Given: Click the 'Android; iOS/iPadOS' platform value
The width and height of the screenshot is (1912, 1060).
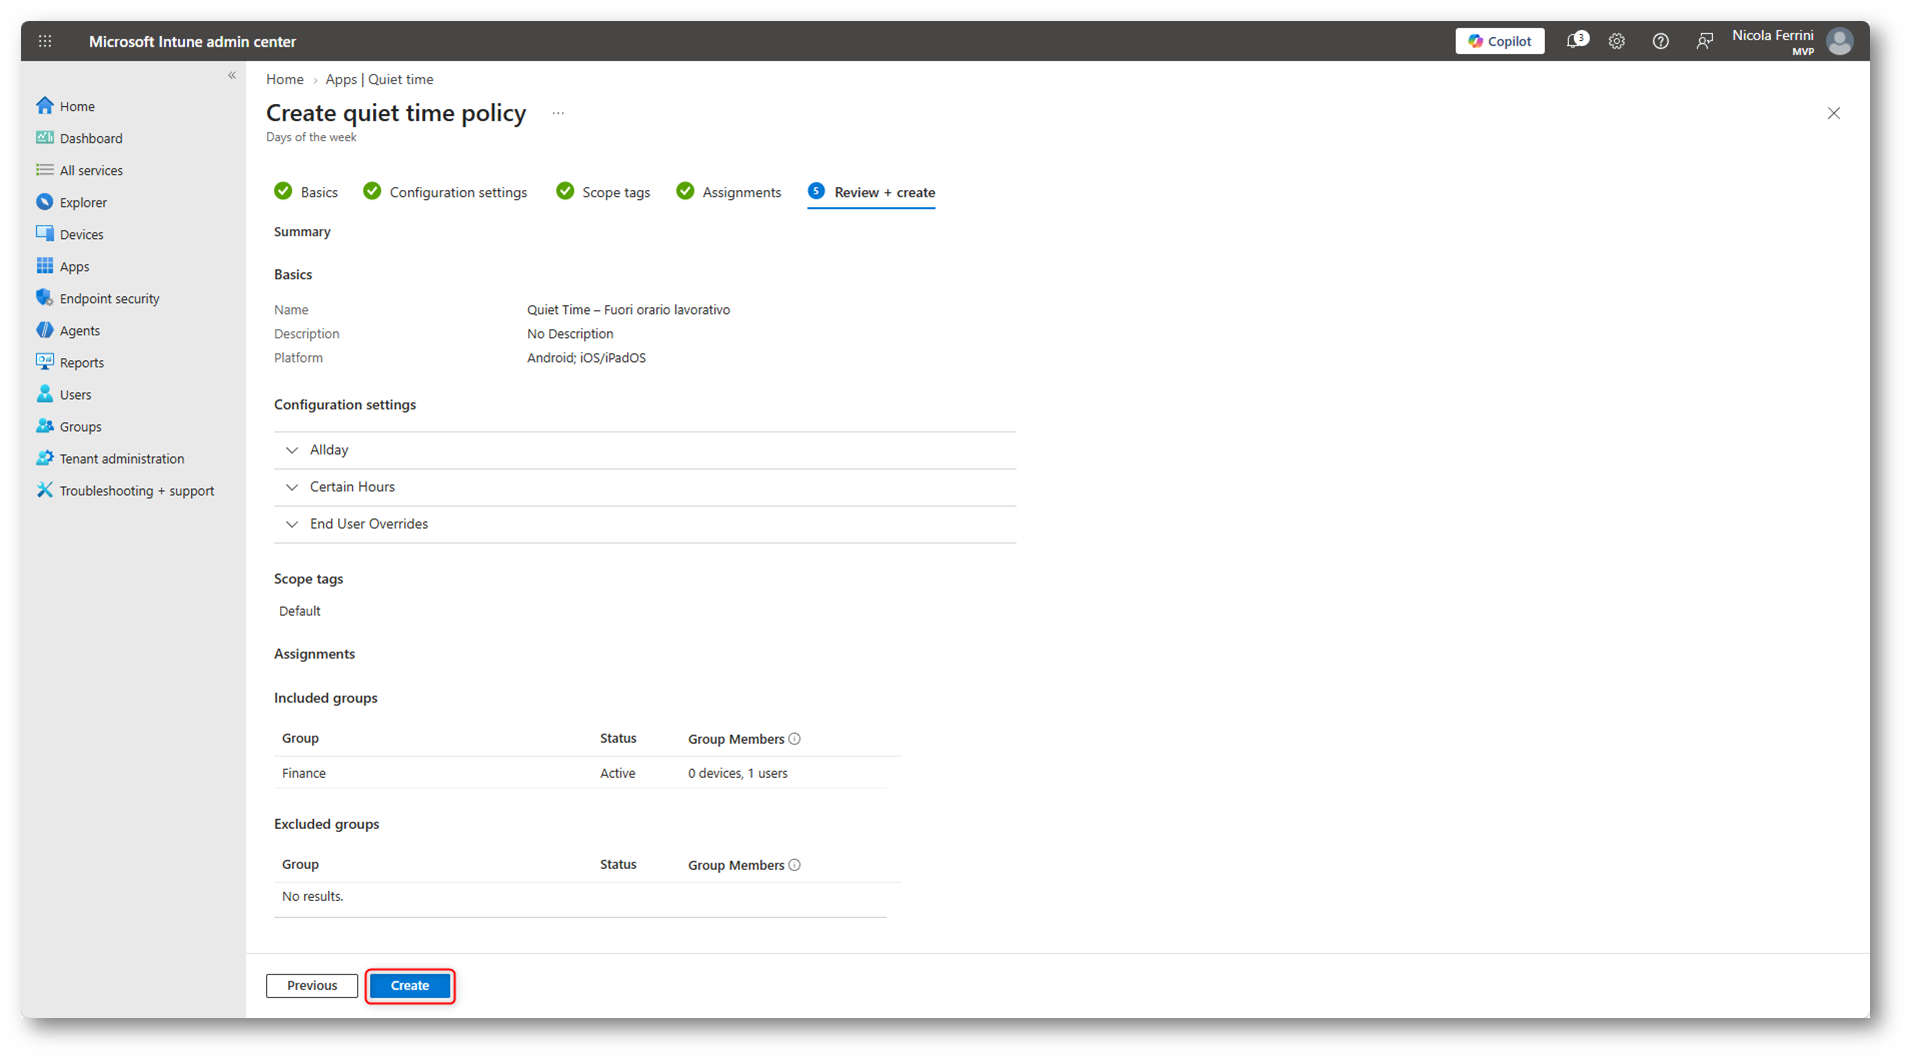Looking at the screenshot, I should (586, 358).
